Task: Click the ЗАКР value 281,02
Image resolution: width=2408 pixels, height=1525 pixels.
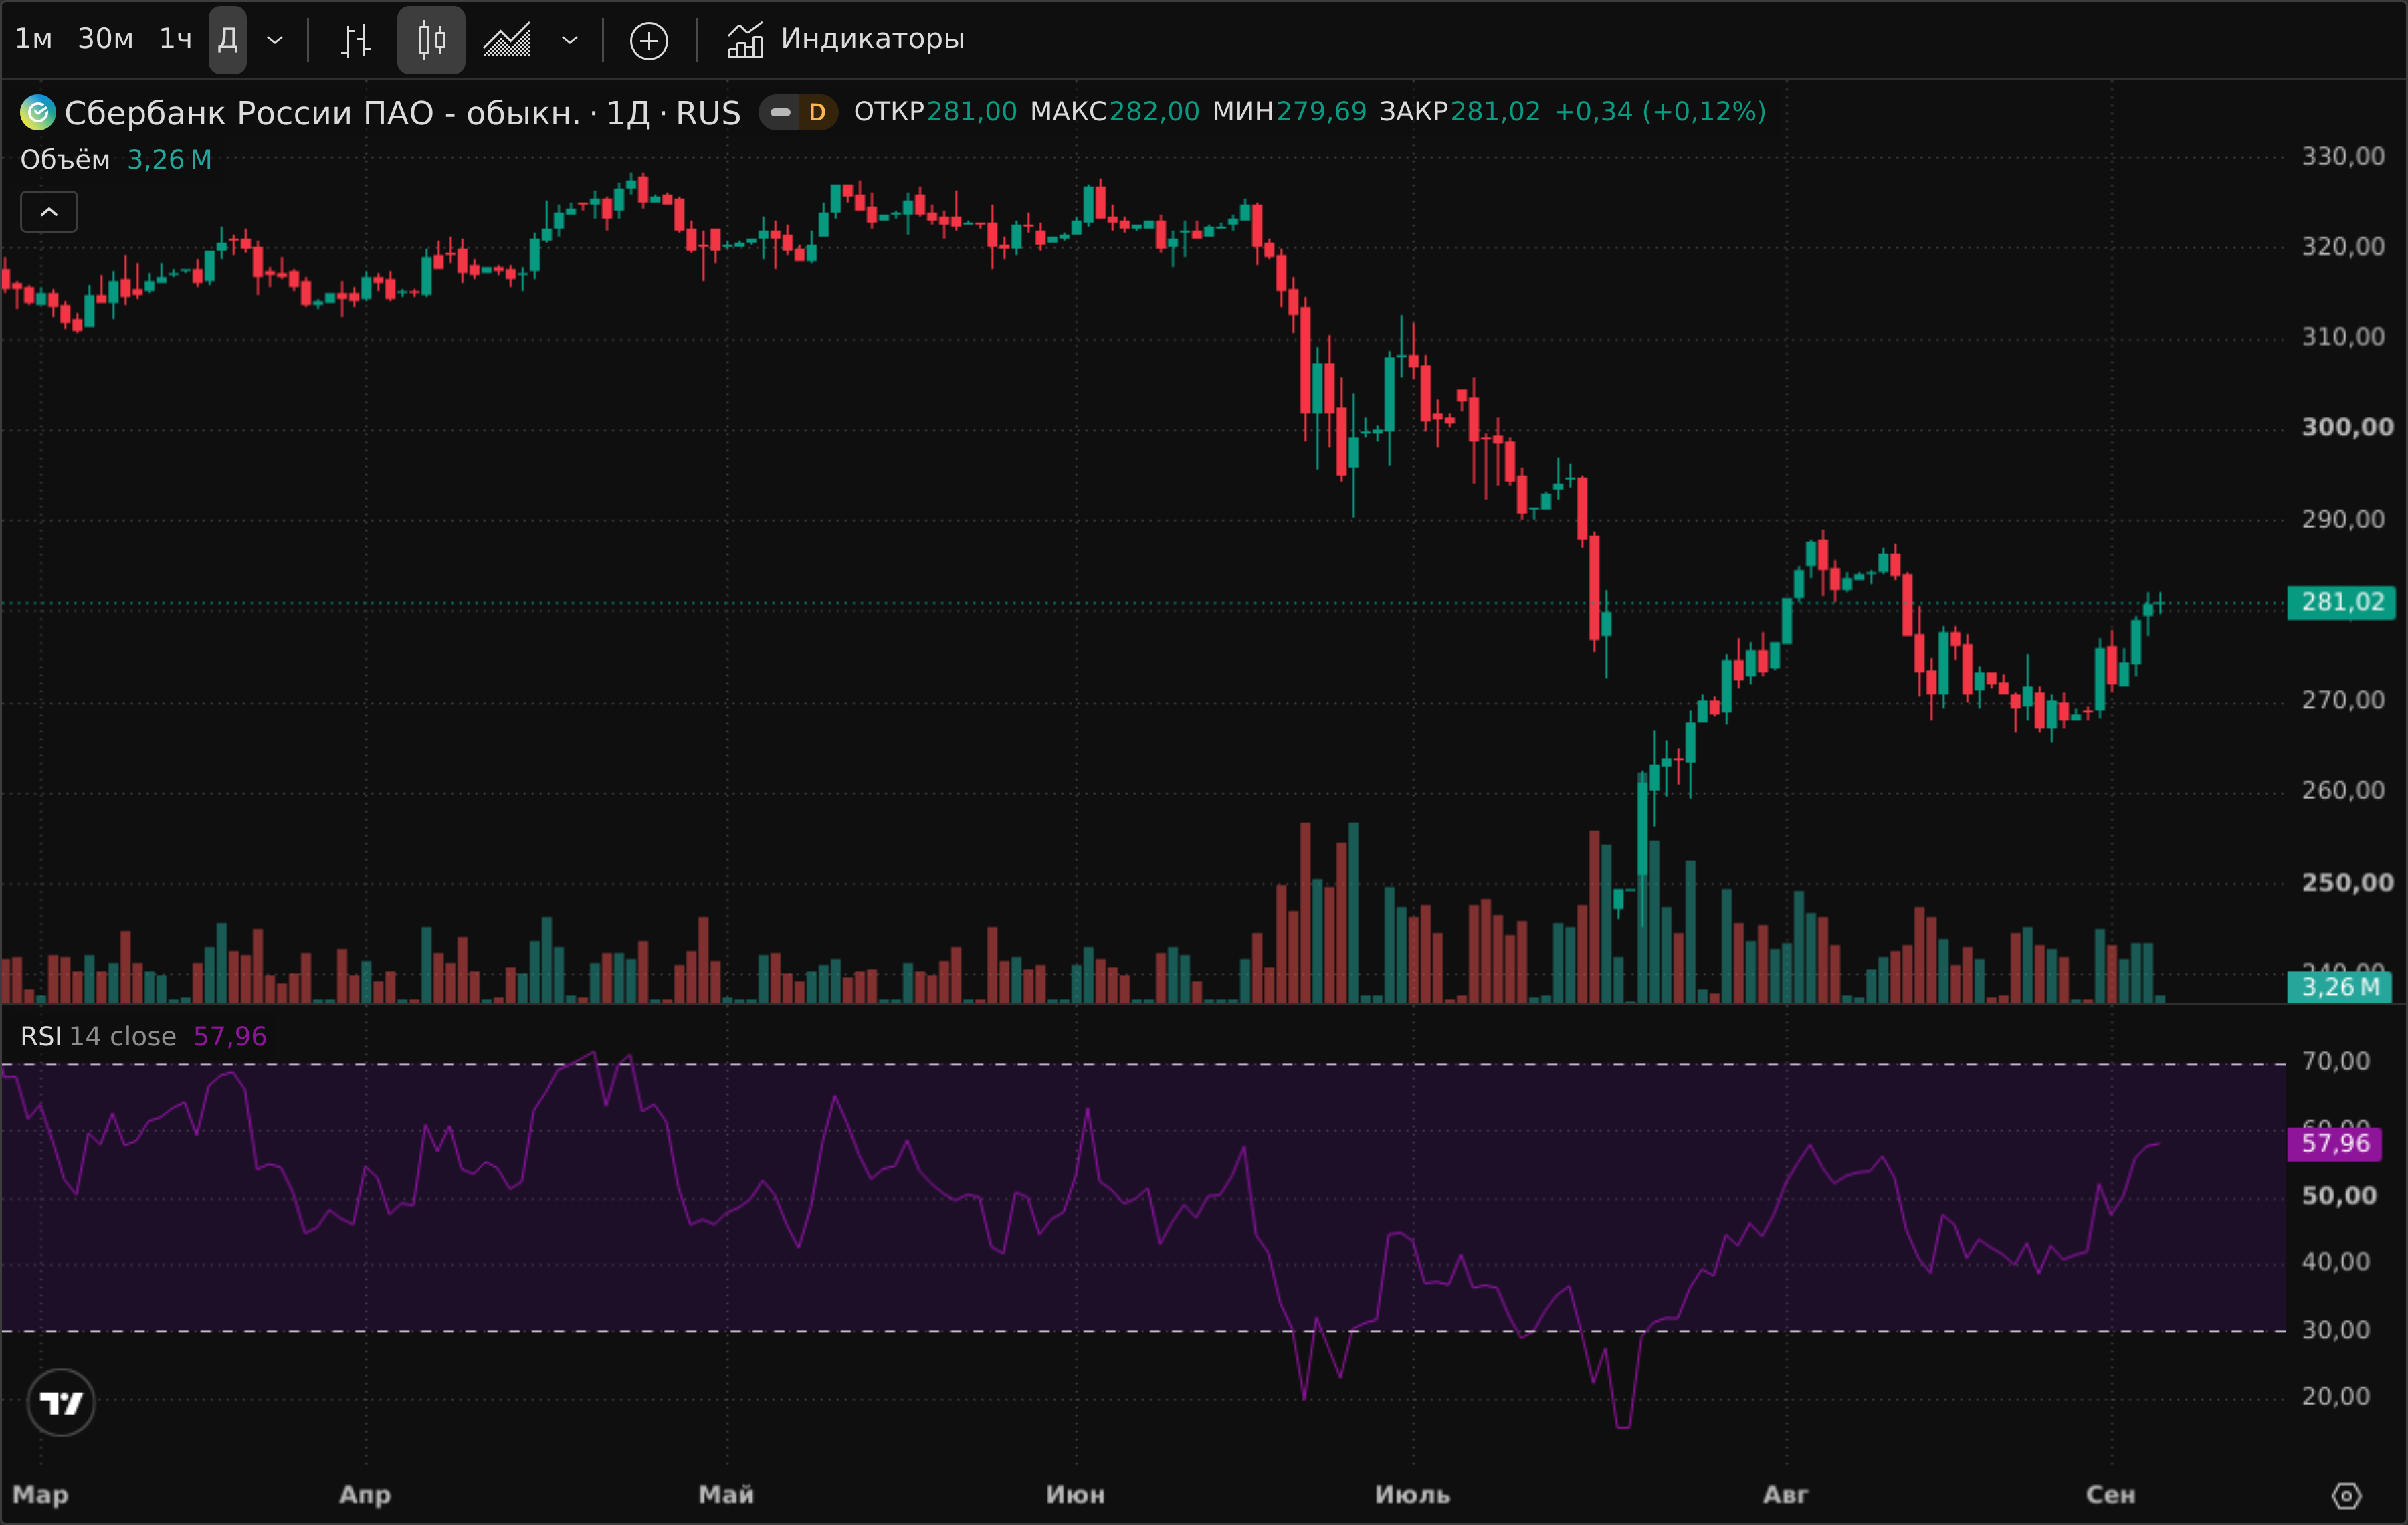Action: pos(1496,111)
